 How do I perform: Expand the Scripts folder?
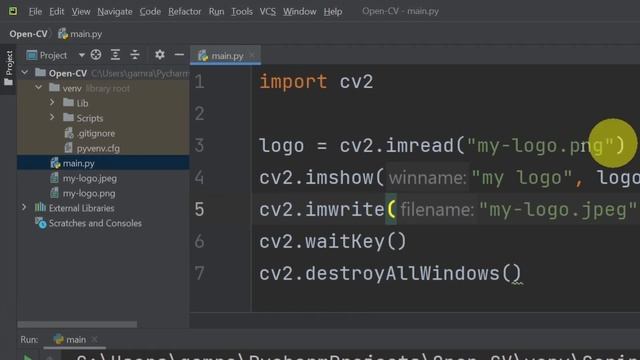click(x=52, y=118)
